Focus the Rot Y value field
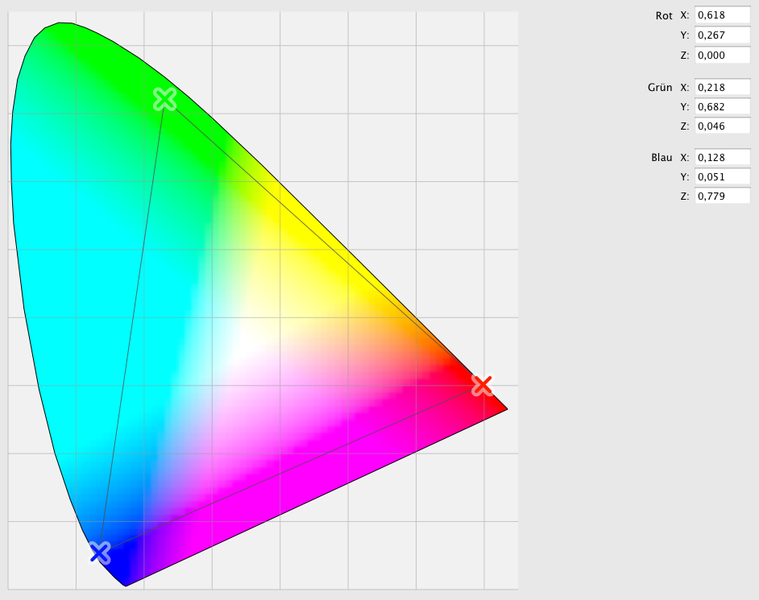 tap(723, 35)
